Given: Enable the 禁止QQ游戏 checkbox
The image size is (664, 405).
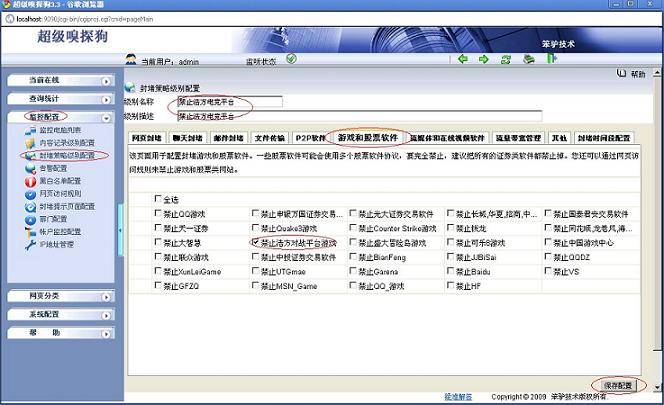Looking at the screenshot, I should tap(158, 214).
